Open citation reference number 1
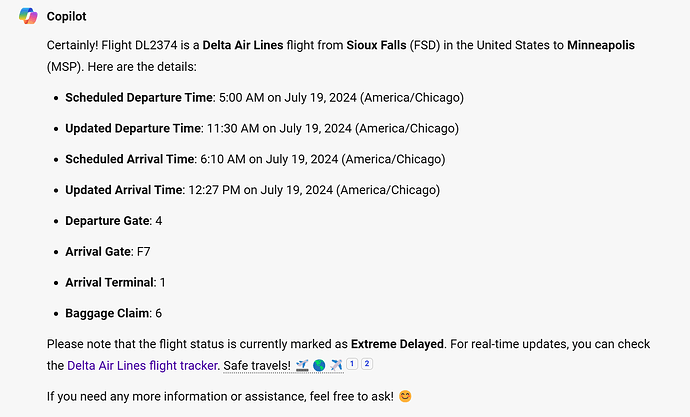 352,364
